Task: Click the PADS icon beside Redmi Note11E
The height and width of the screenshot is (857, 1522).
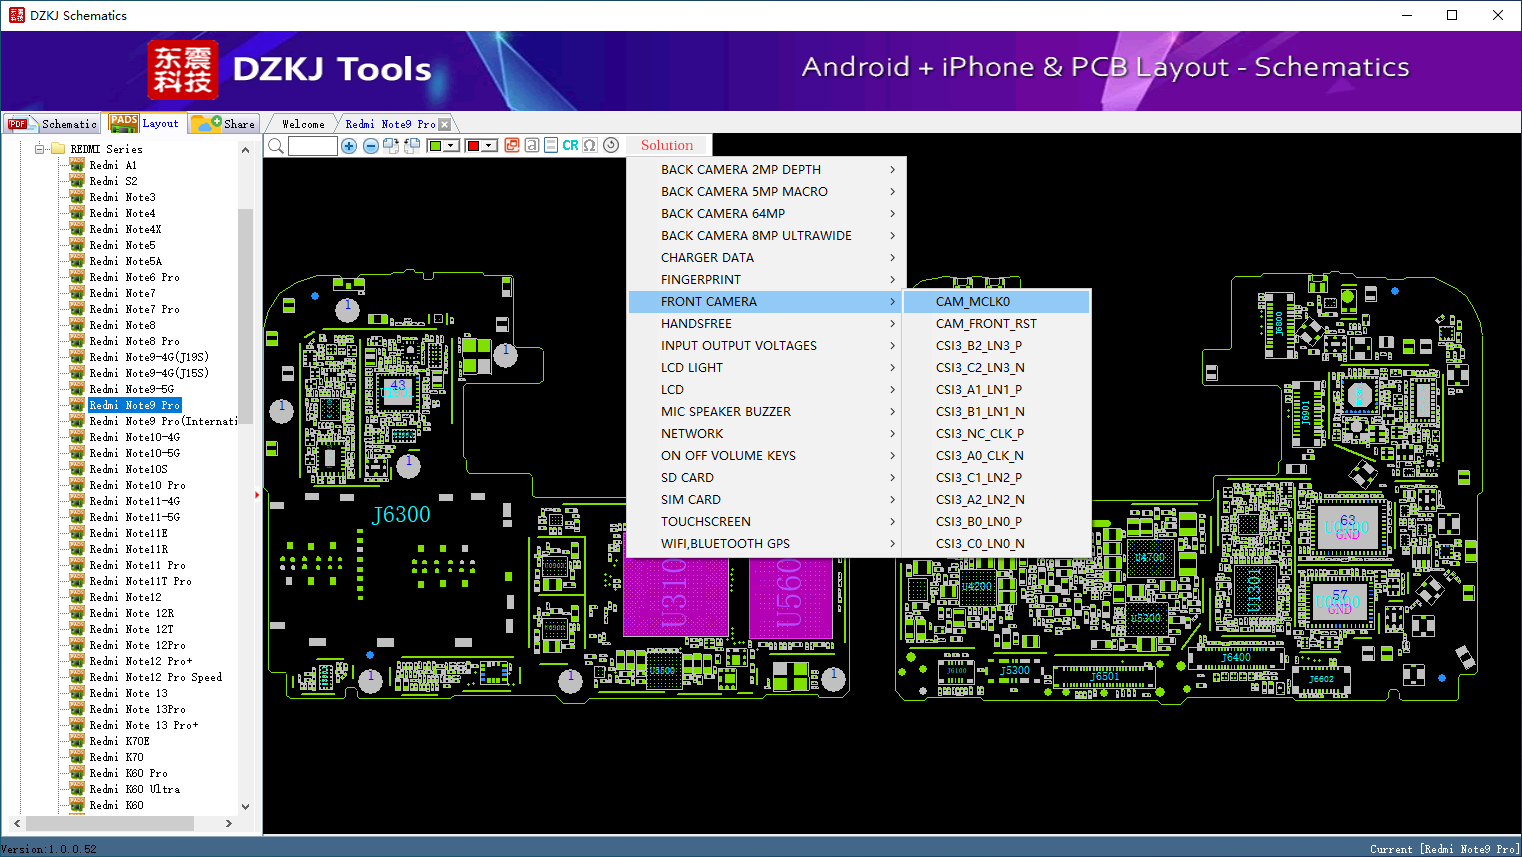Action: (77, 533)
